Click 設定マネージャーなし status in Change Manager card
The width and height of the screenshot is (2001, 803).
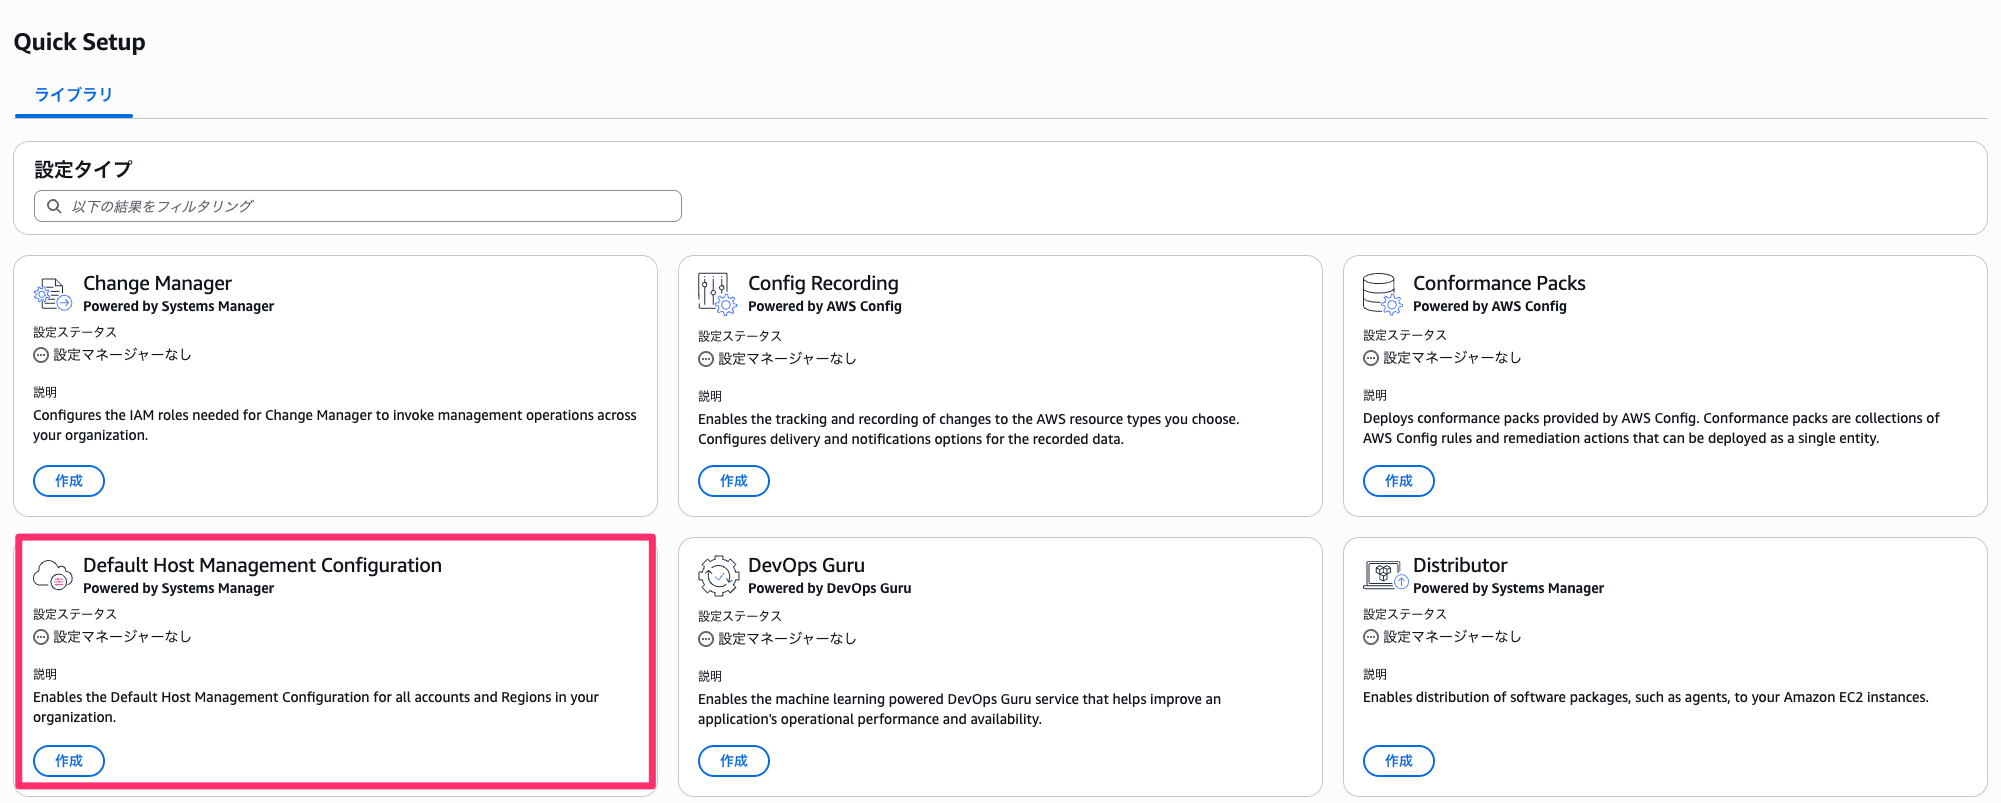(122, 355)
